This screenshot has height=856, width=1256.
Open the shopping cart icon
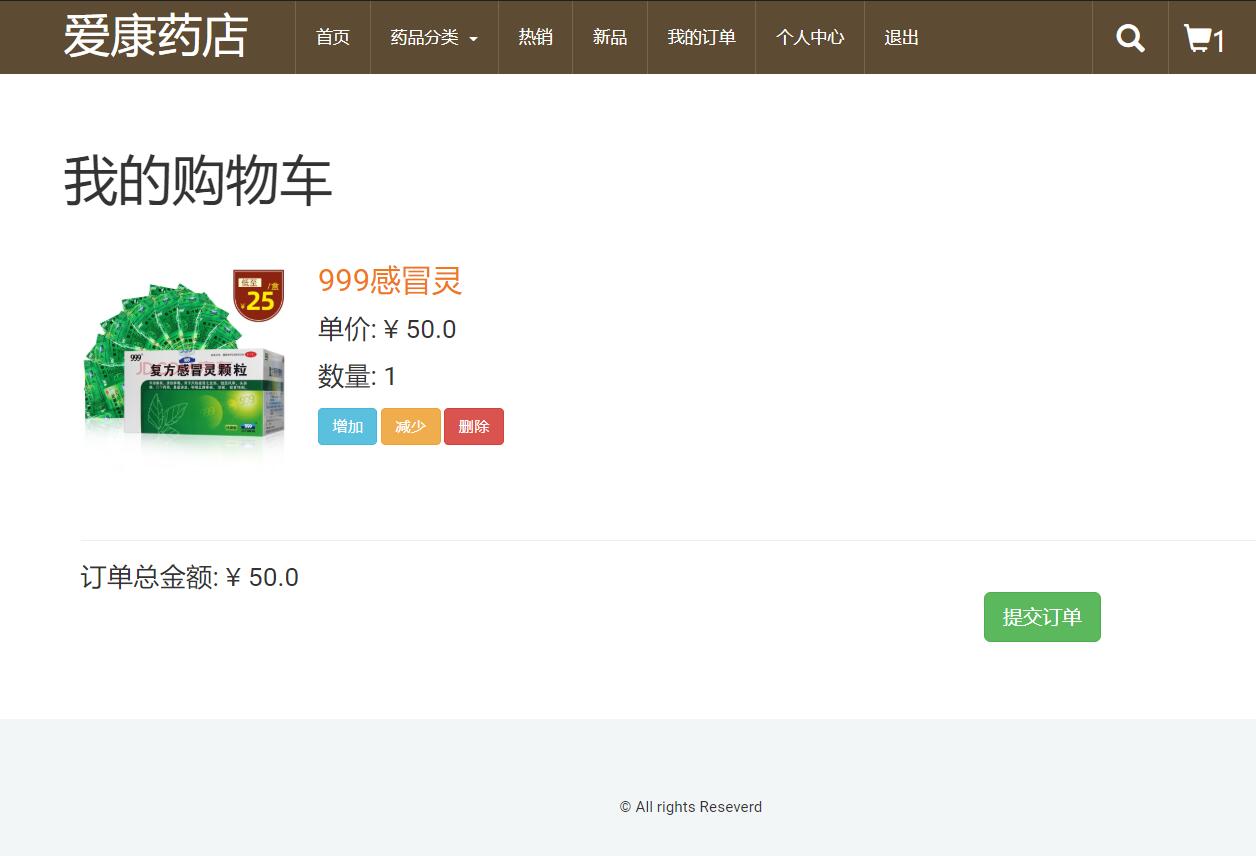click(x=1199, y=37)
